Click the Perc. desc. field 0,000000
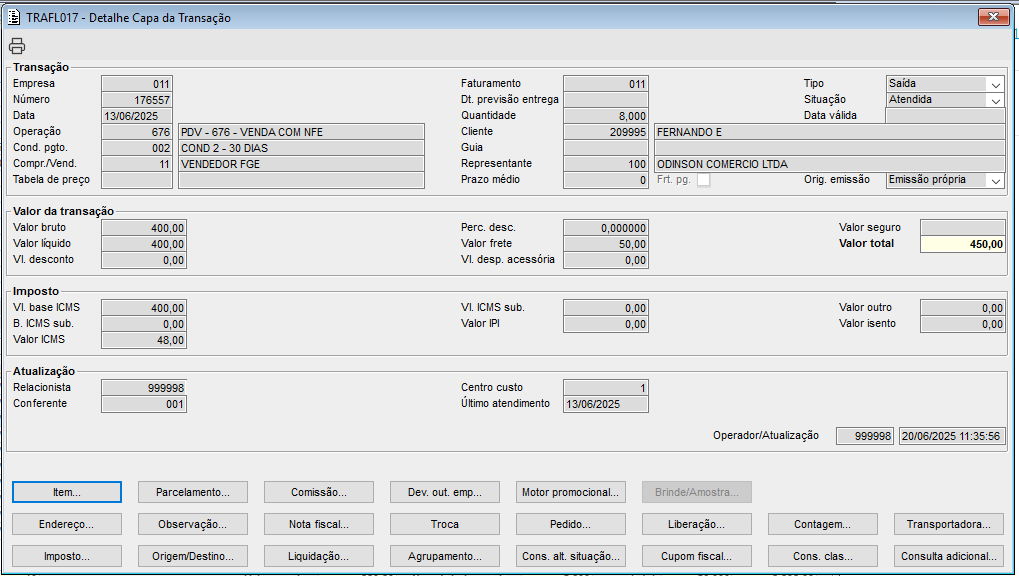This screenshot has width=1019, height=576. (606, 228)
